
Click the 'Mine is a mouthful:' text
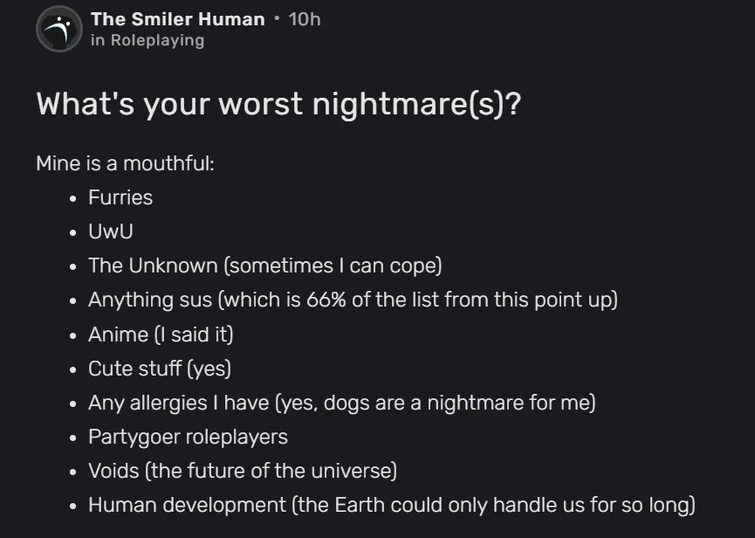[125, 163]
